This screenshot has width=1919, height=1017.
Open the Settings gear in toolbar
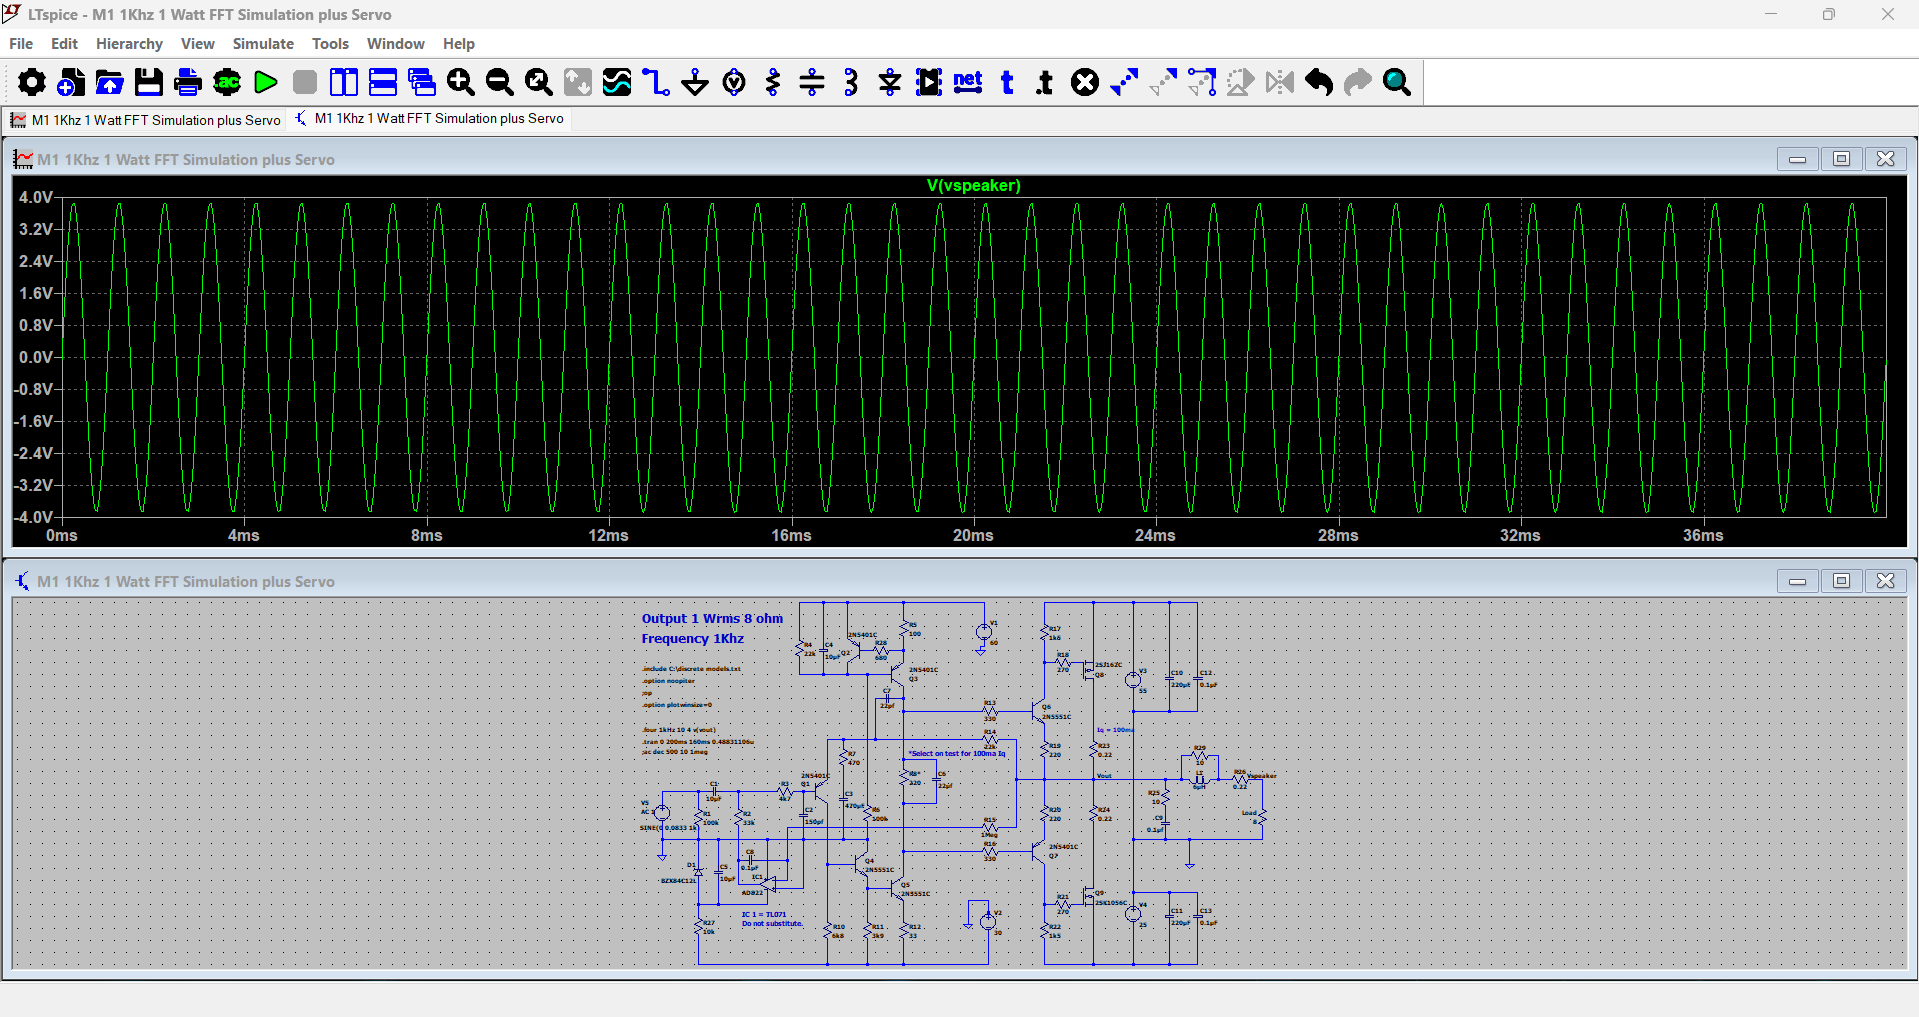tap(31, 82)
